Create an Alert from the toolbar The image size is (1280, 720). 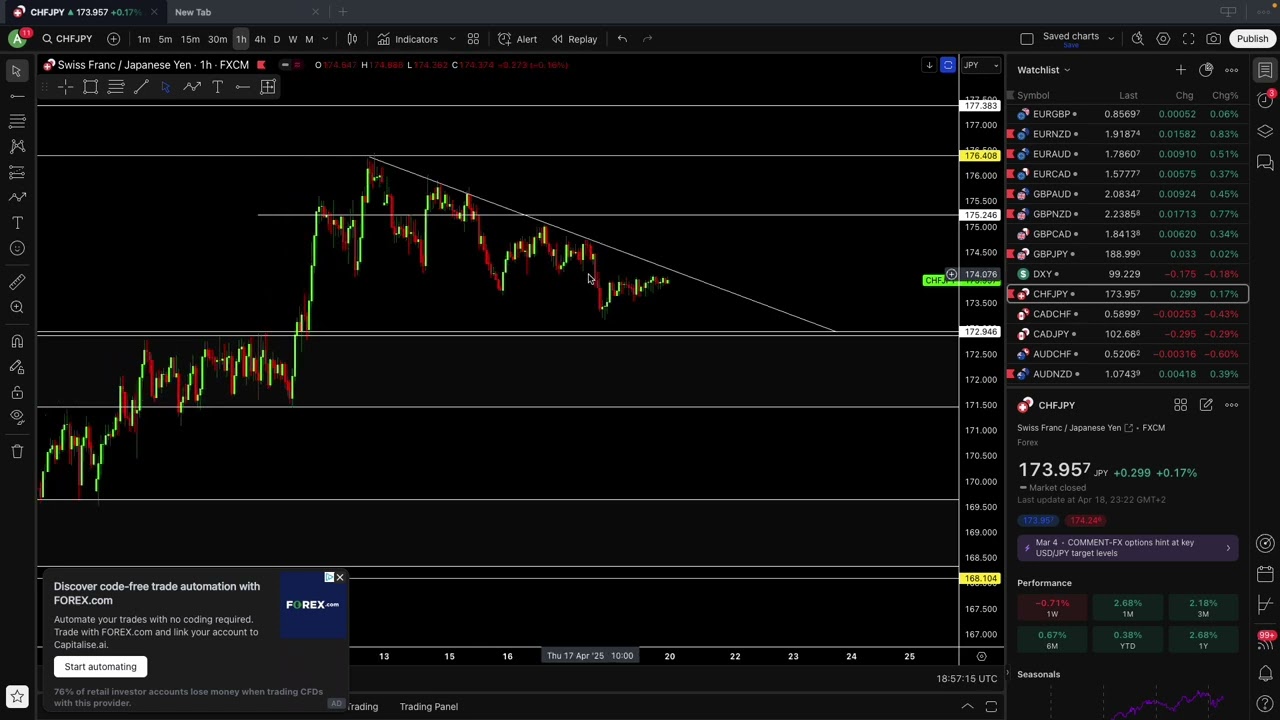point(517,39)
